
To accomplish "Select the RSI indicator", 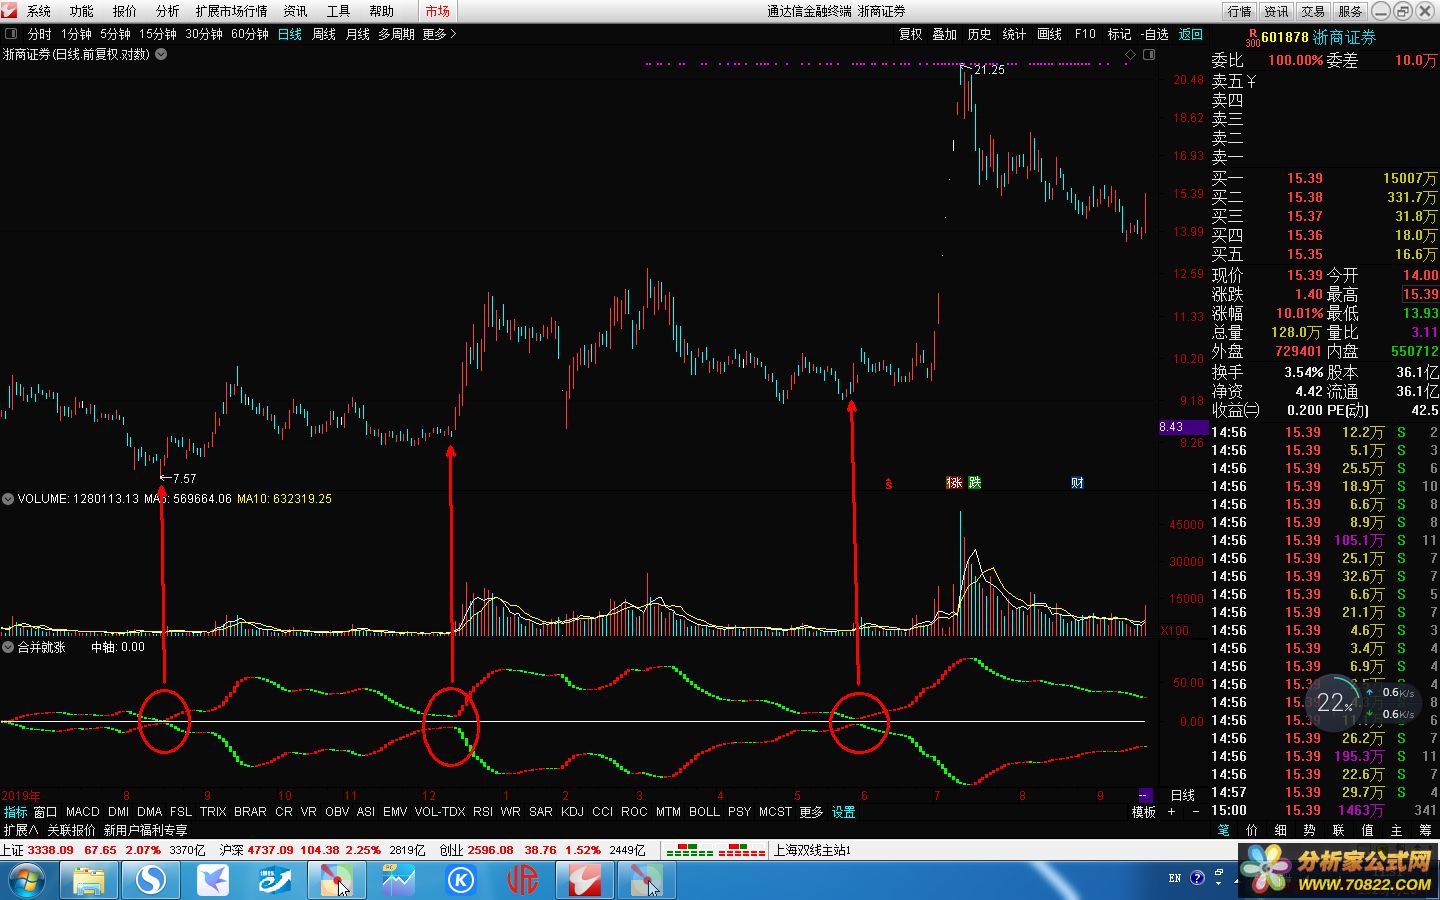I will click(x=483, y=812).
